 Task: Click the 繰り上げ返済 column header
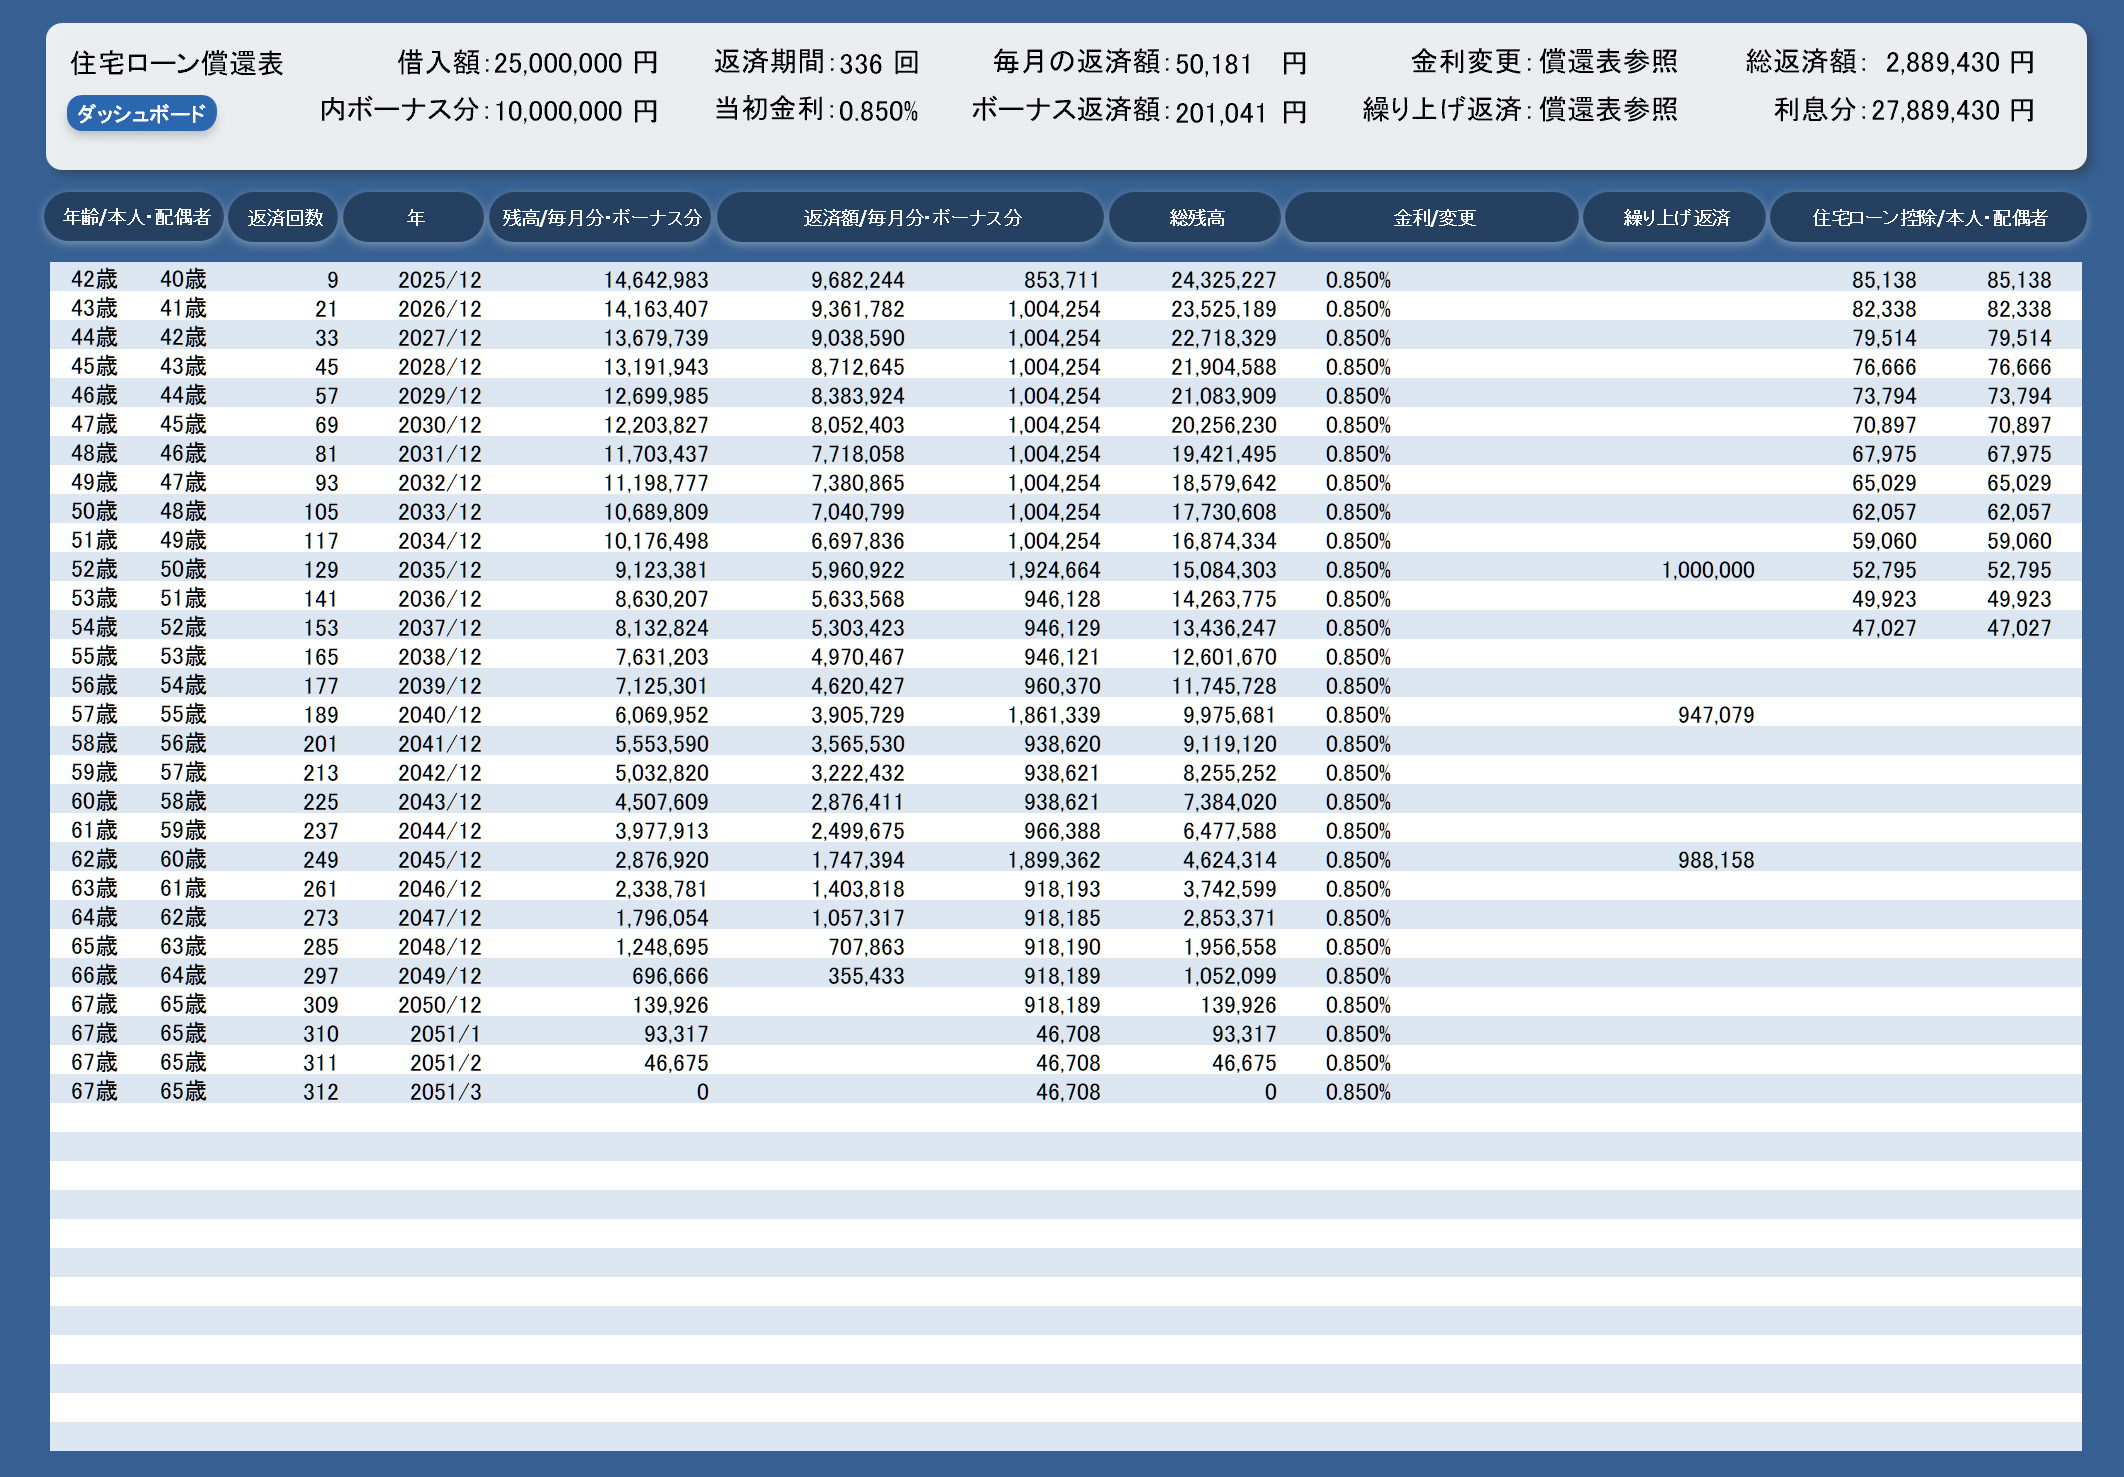pyautogui.click(x=1676, y=218)
